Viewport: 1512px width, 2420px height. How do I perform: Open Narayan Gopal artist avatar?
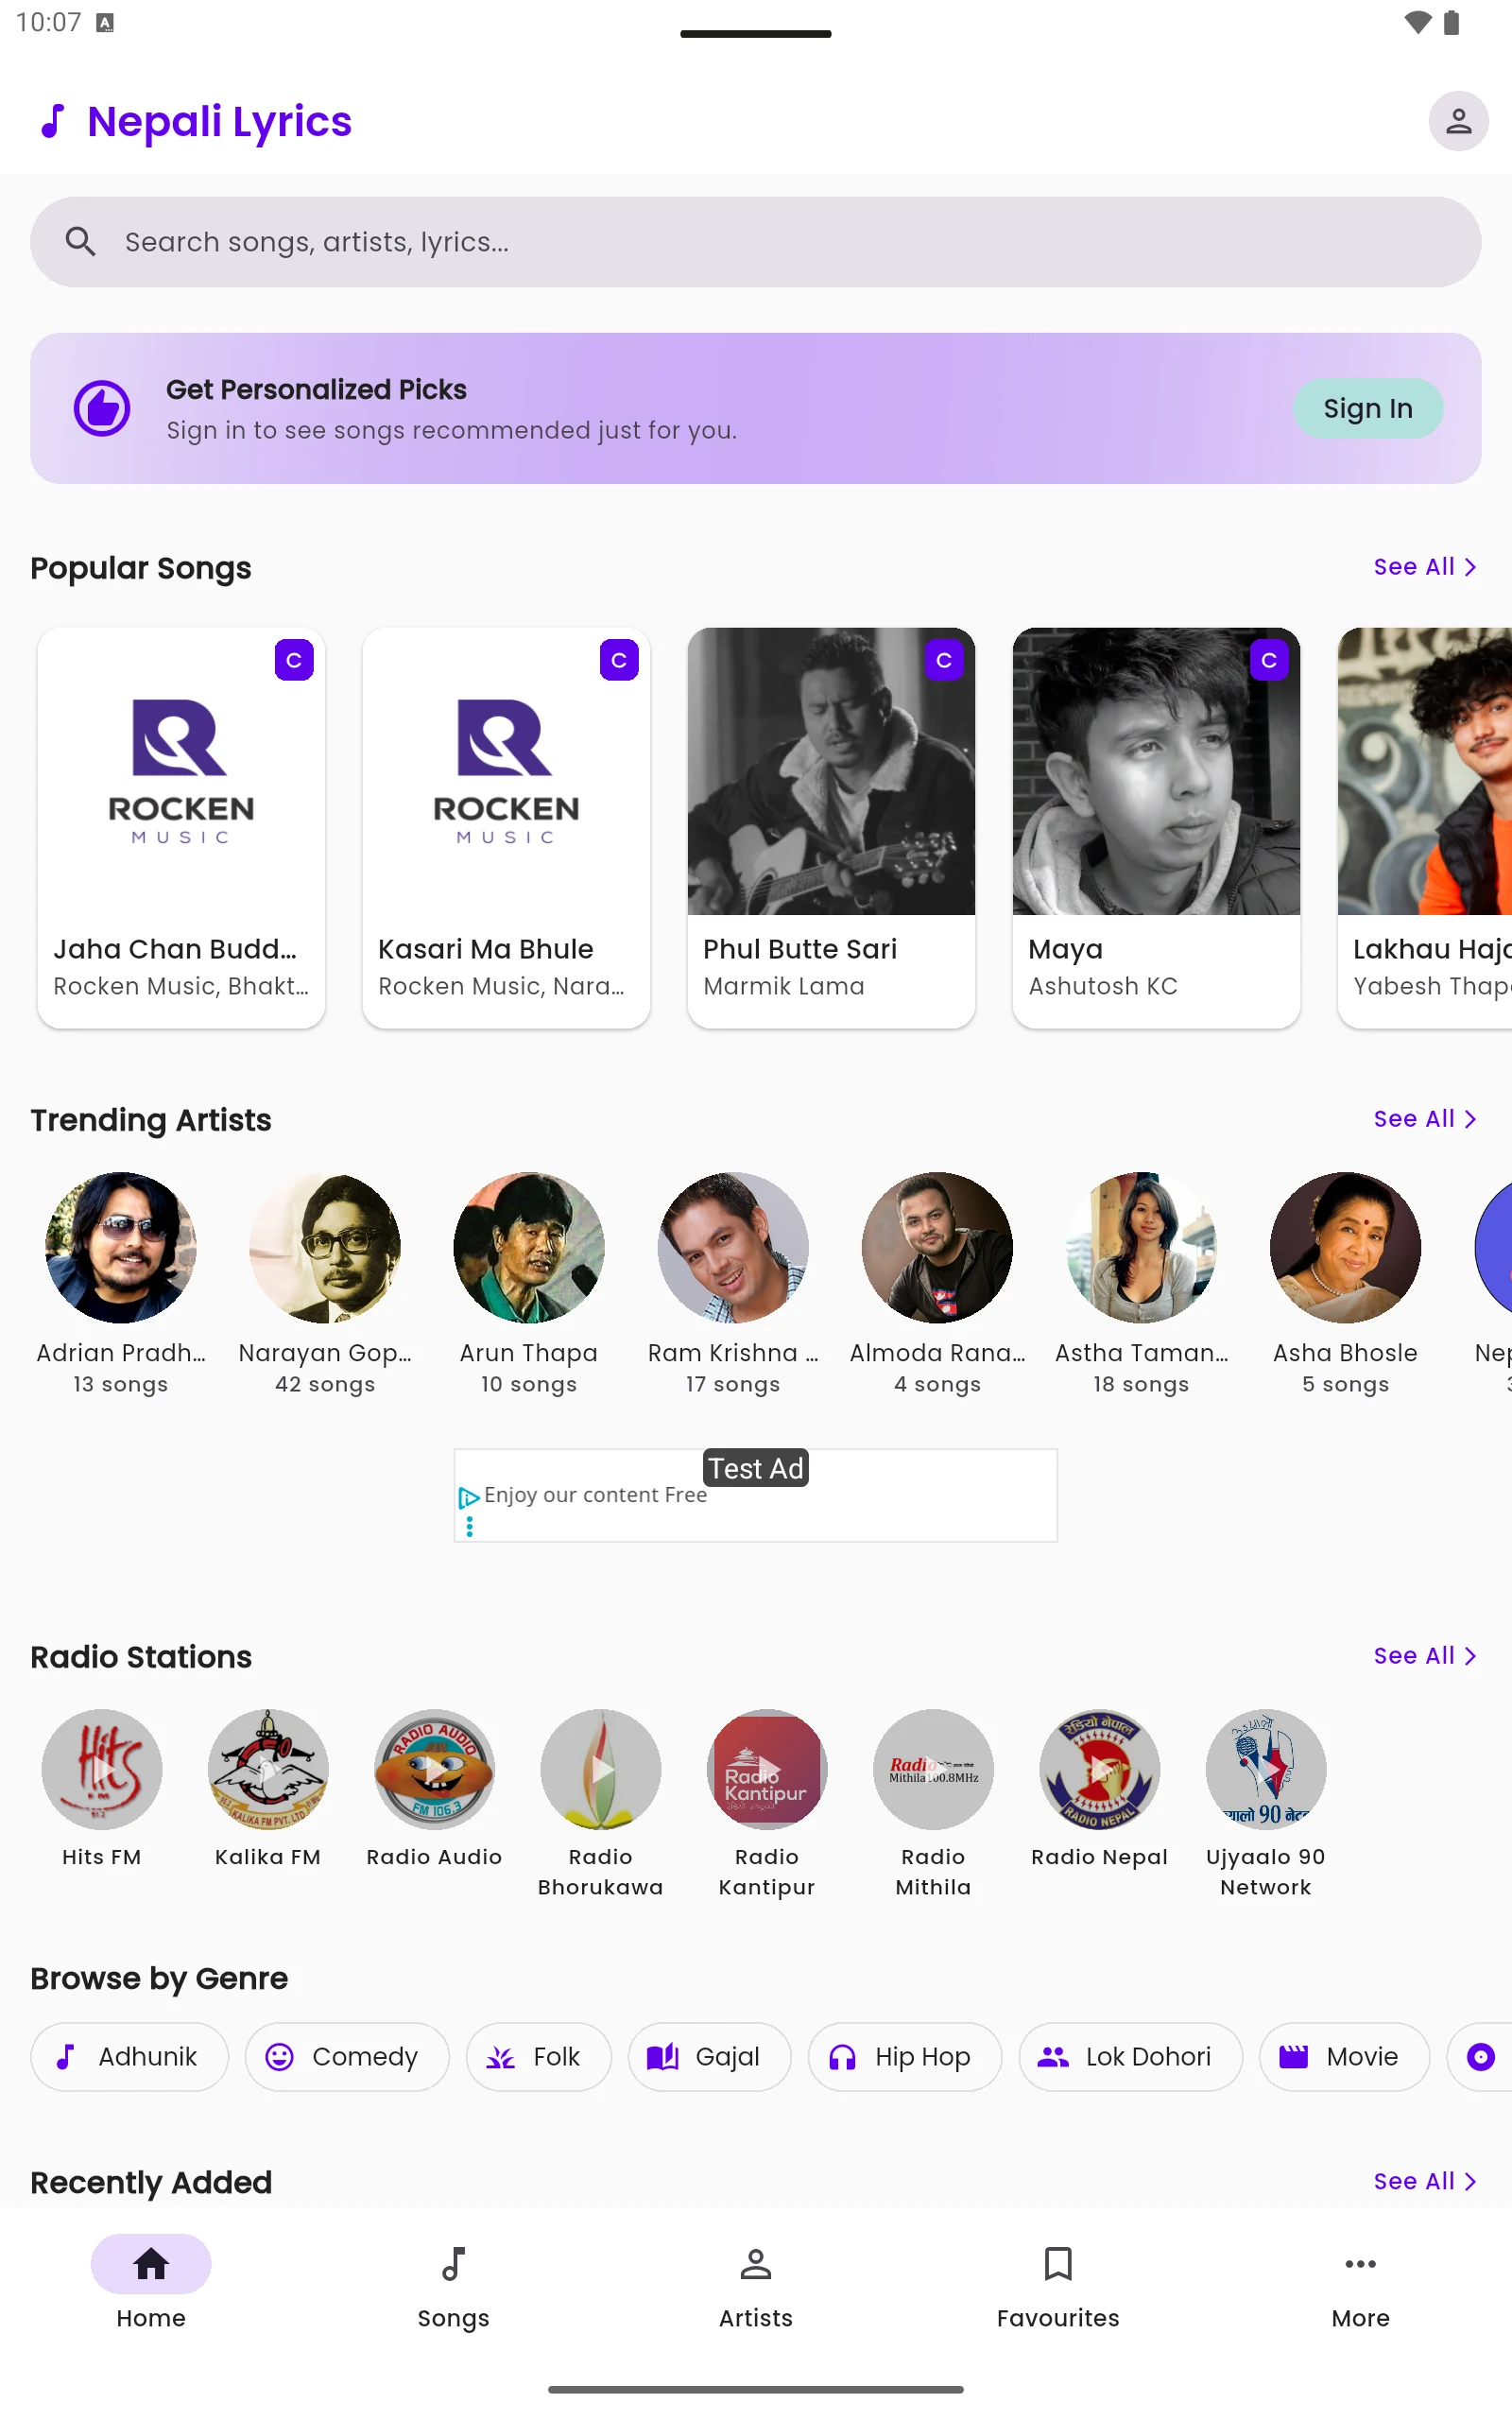tap(325, 1248)
